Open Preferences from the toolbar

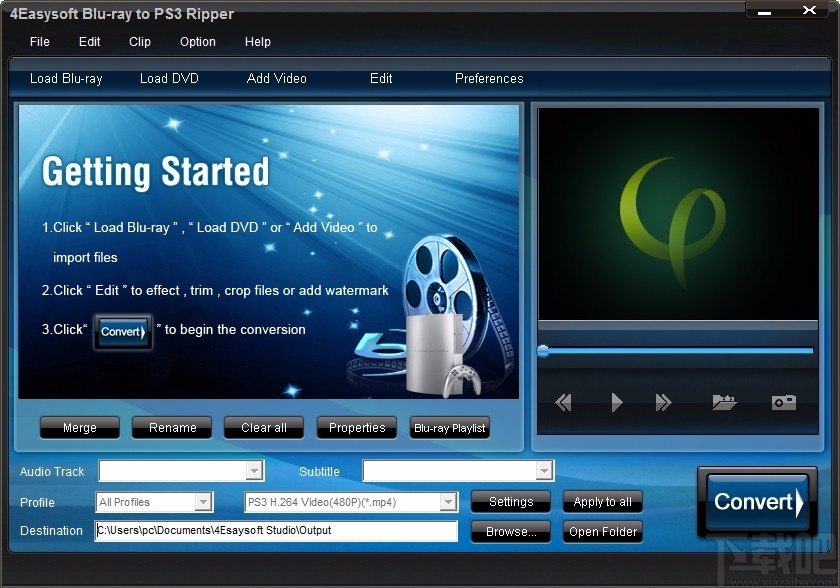(488, 78)
